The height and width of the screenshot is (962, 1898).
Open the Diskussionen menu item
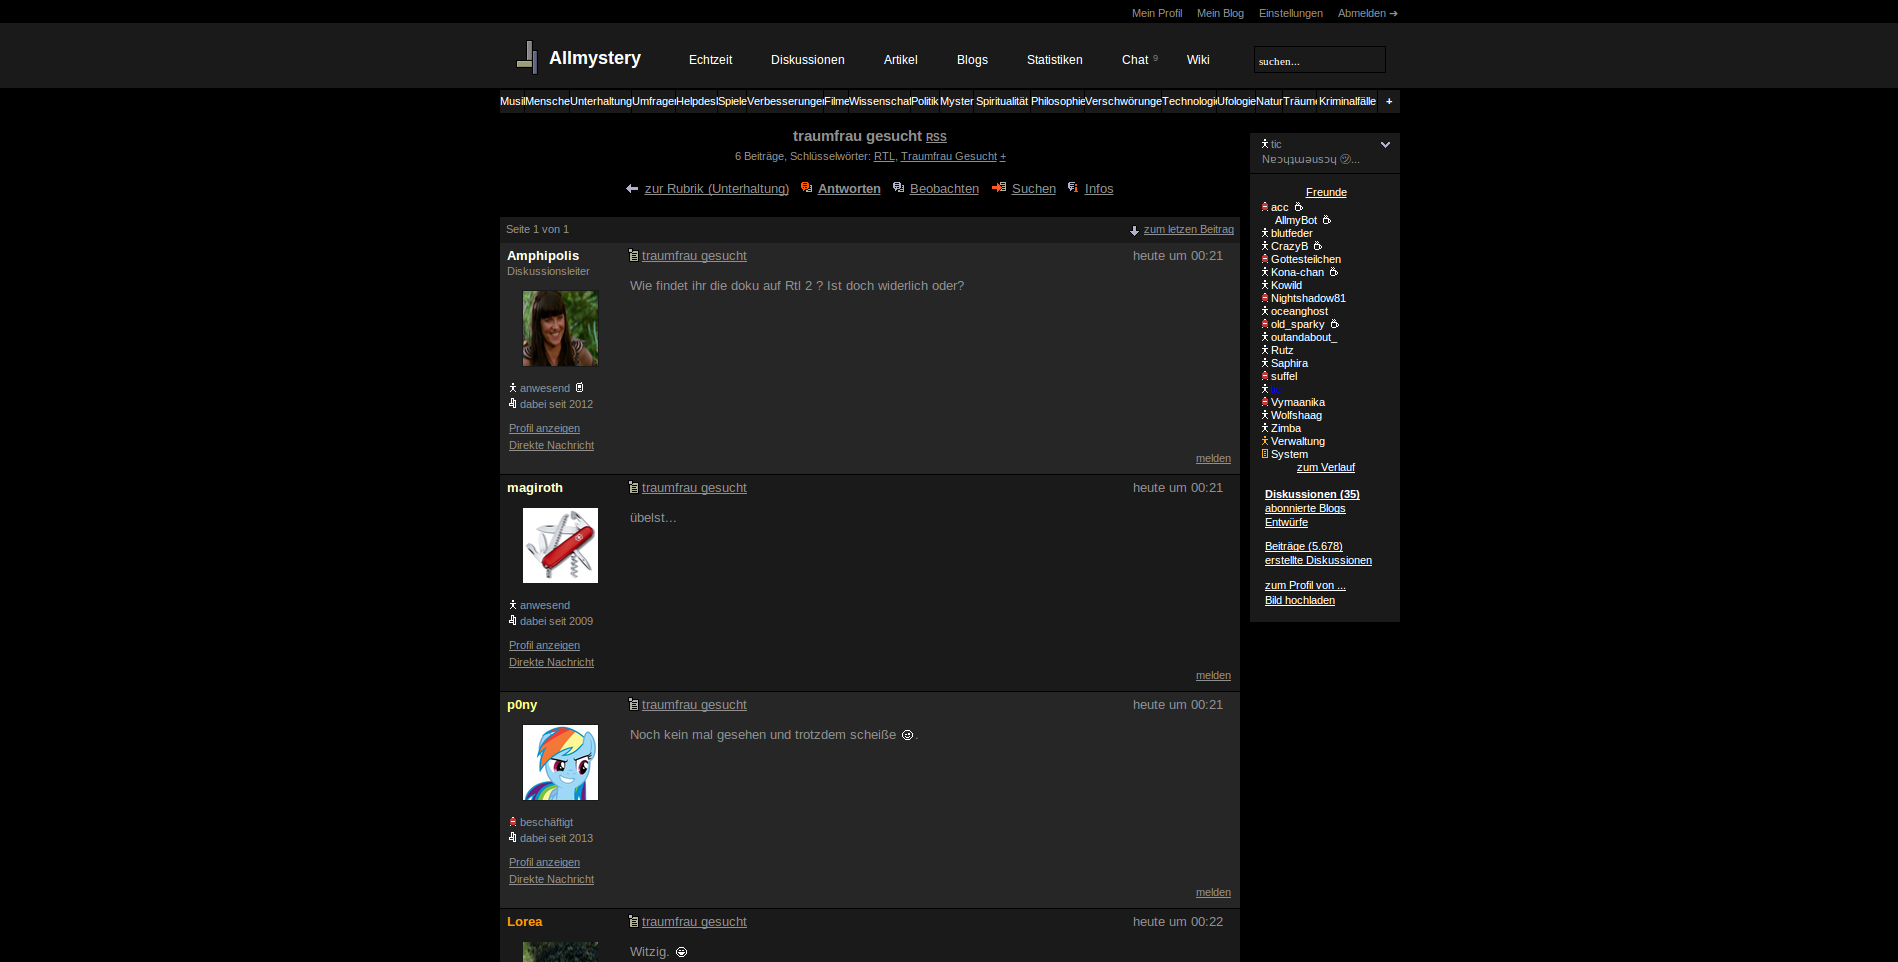807,60
